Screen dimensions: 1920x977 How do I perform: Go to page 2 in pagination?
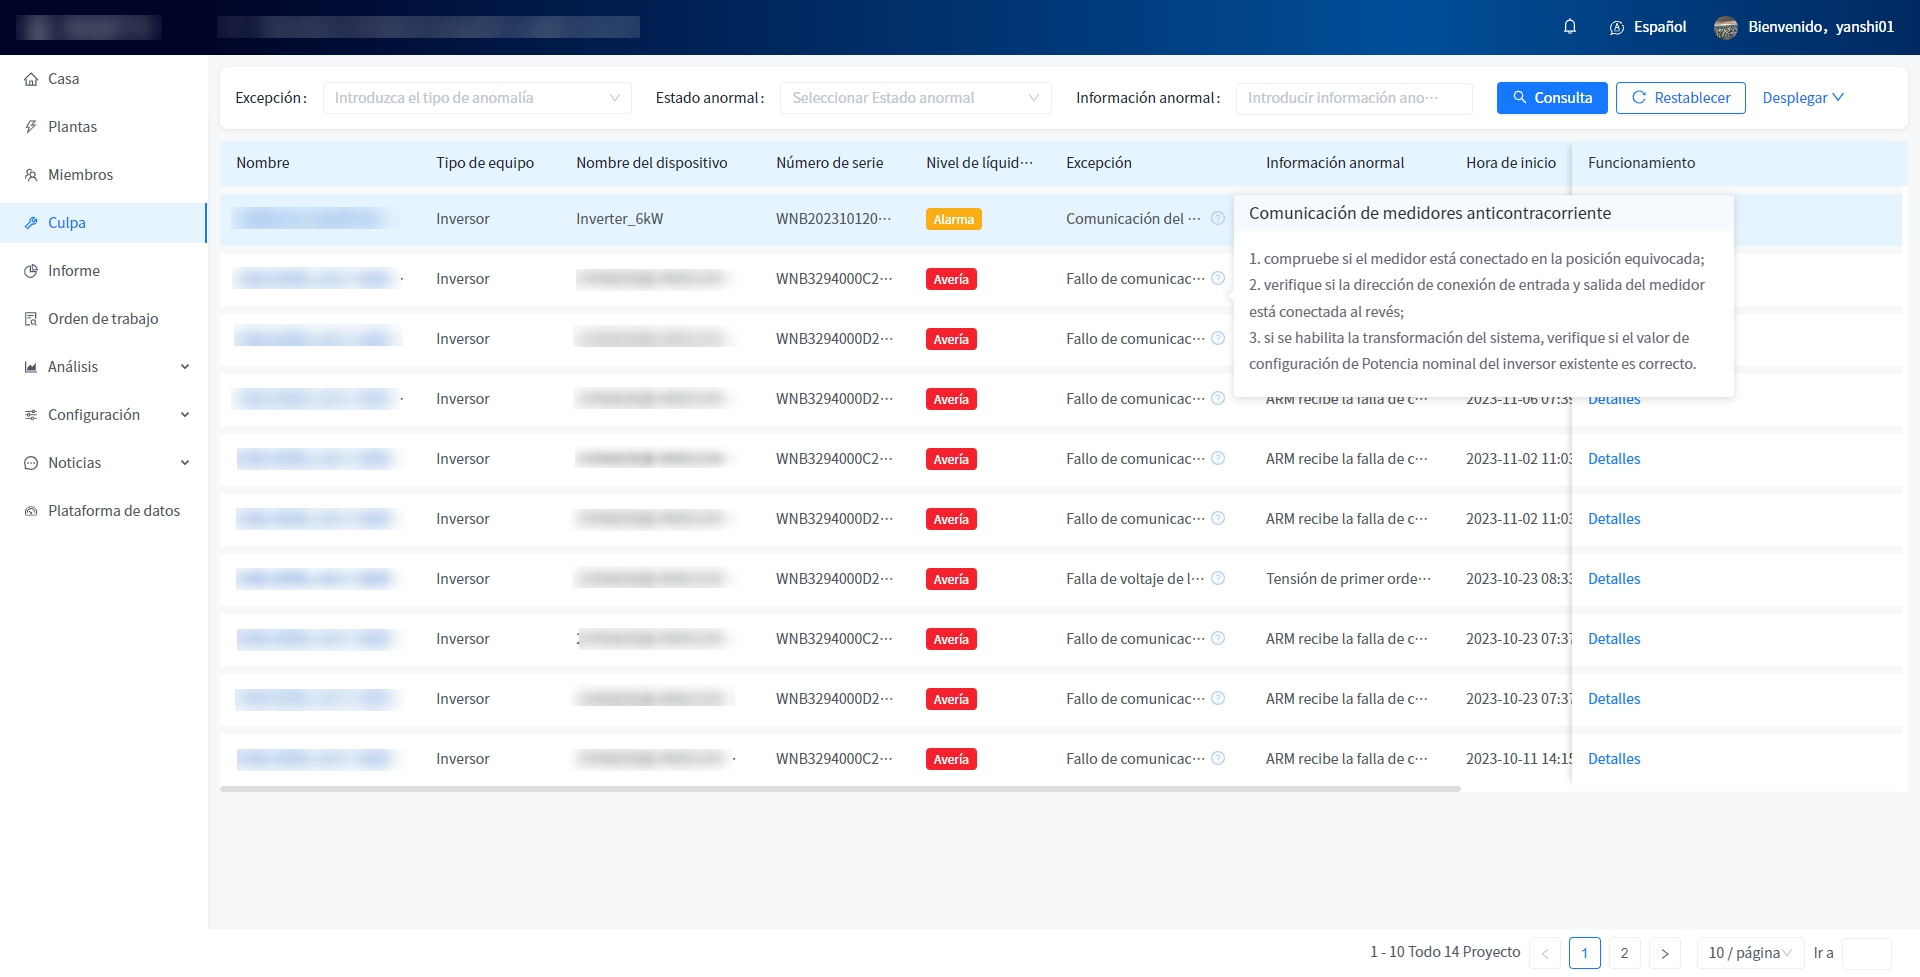click(x=1624, y=953)
